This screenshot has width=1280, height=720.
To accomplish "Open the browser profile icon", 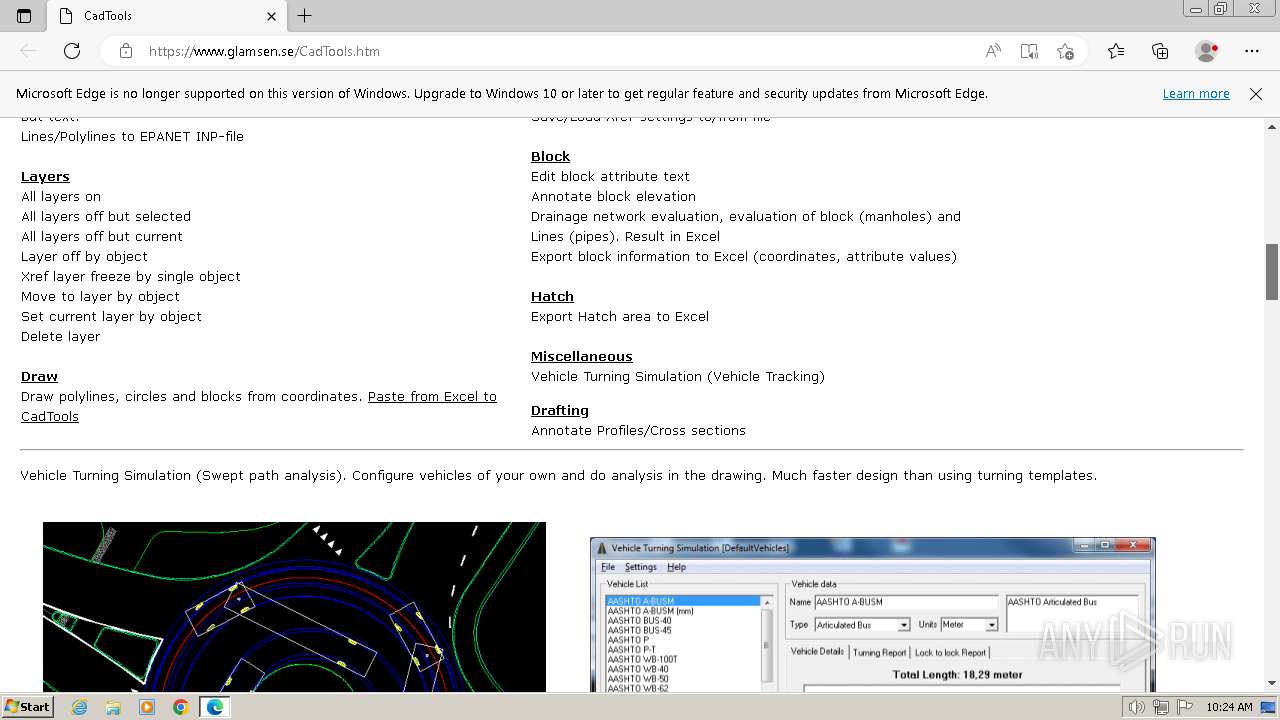I will click(1207, 51).
